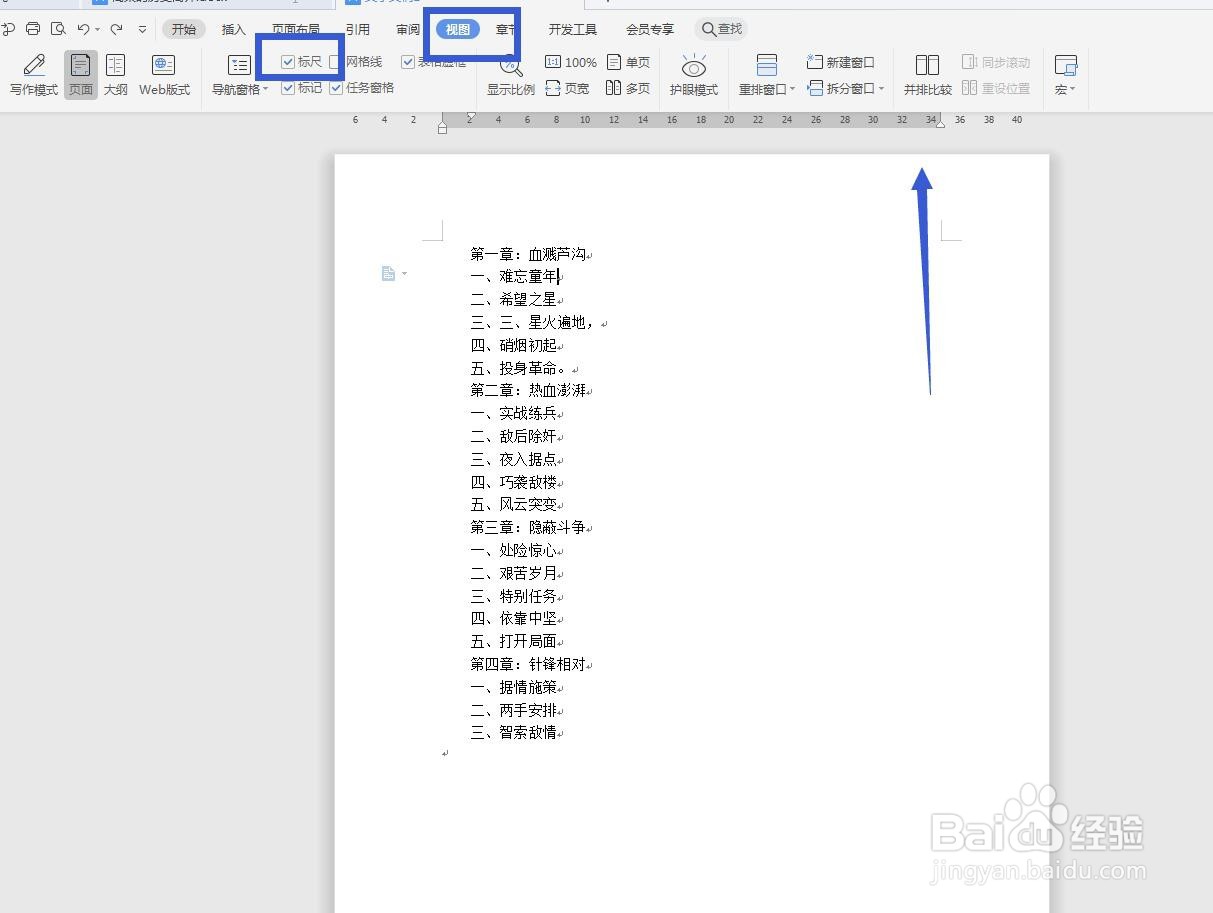Open the Navigation Pane (导航窗格) icon

pos(239,65)
